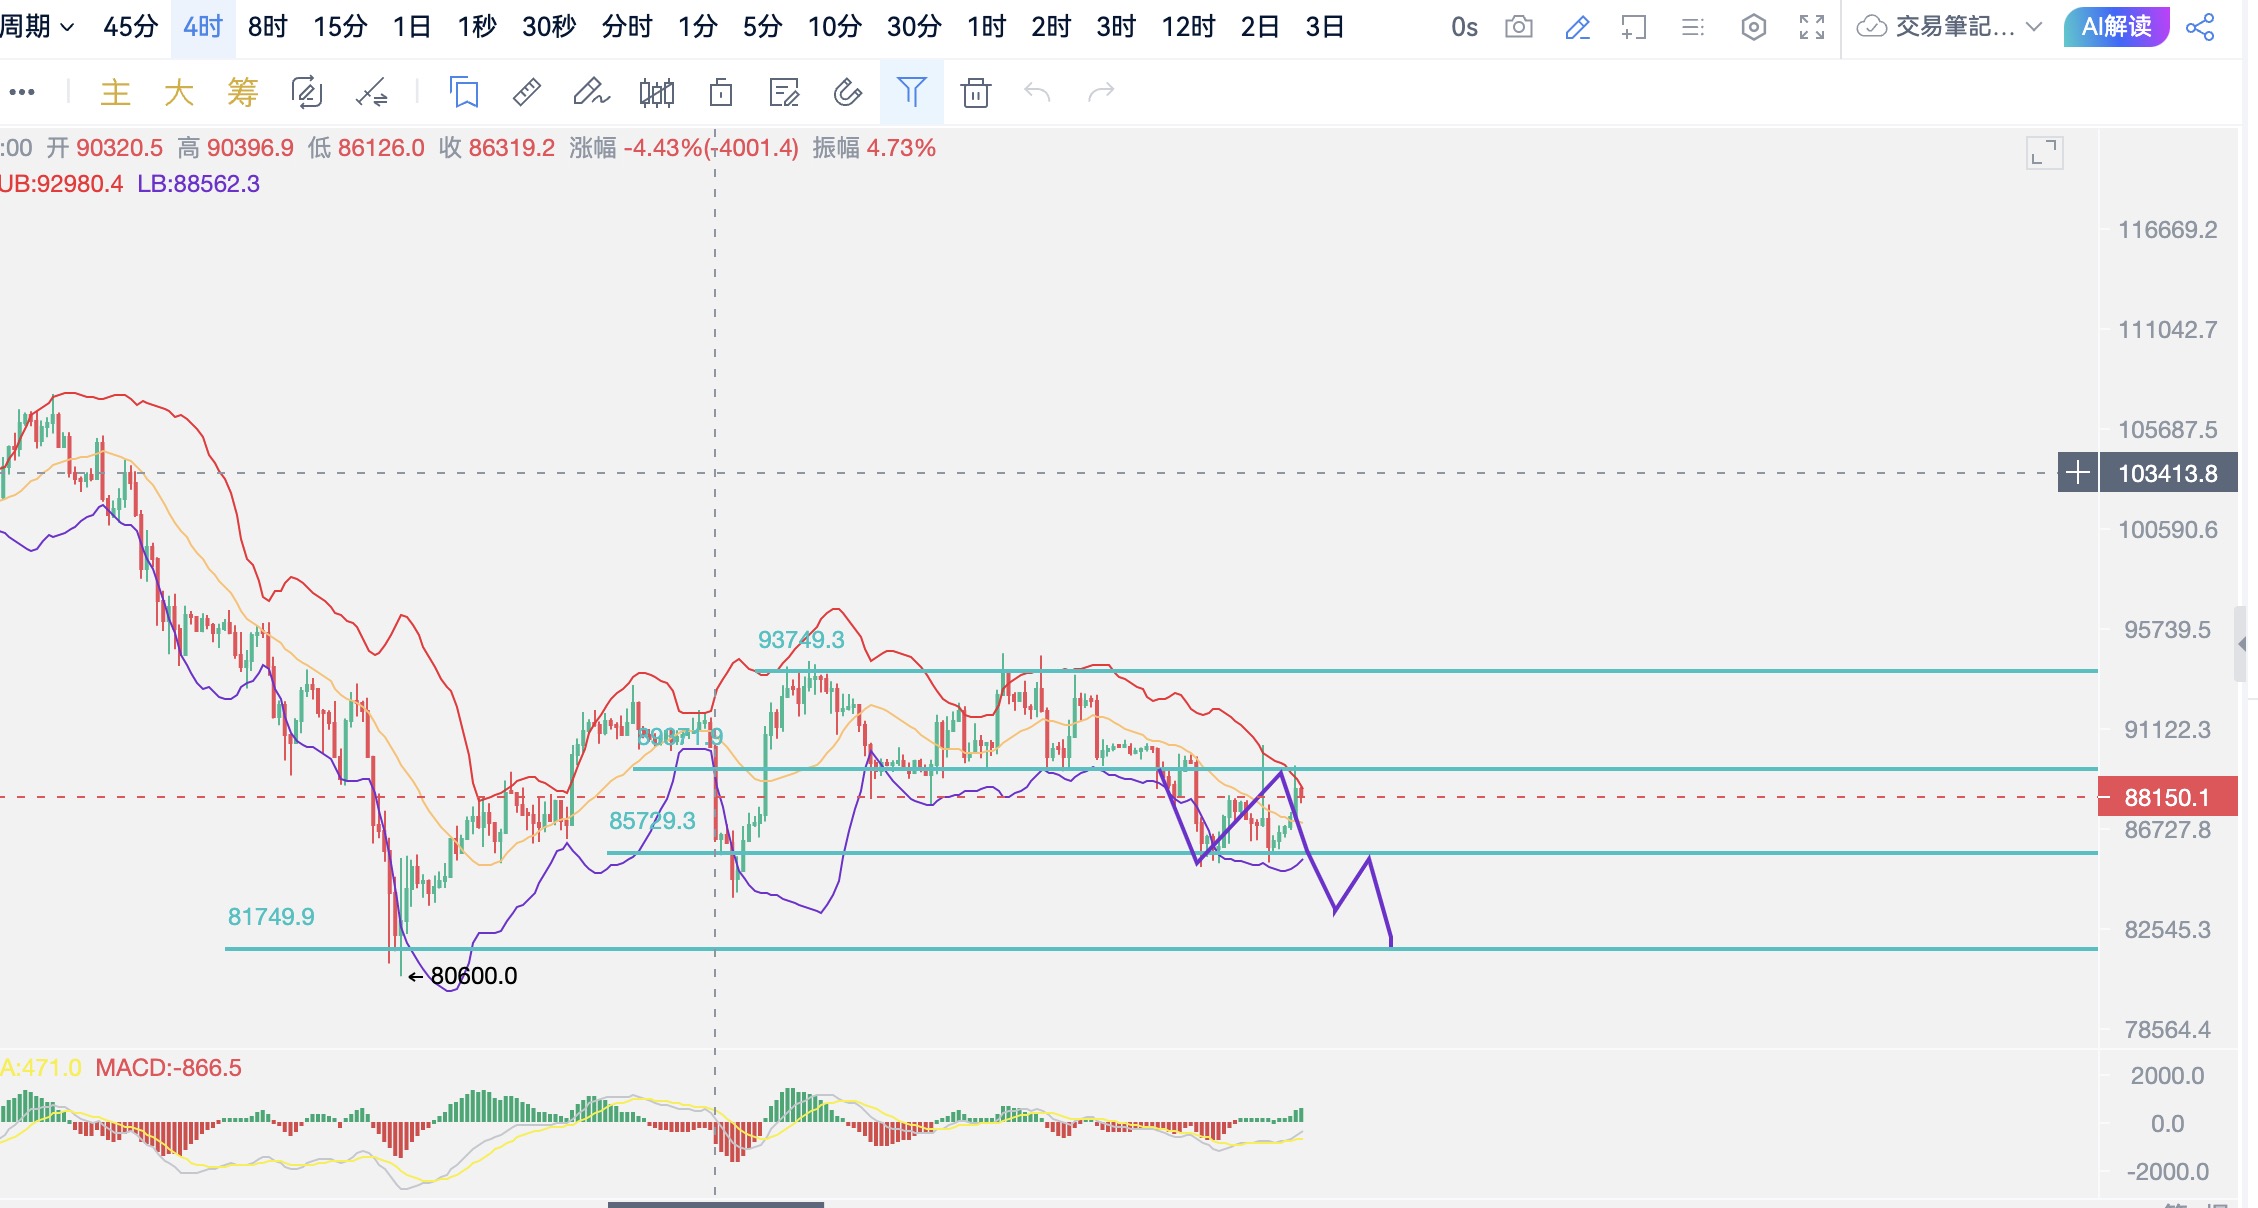Open the three-dot more options menu
This screenshot has height=1208, width=2258.
(x=22, y=93)
